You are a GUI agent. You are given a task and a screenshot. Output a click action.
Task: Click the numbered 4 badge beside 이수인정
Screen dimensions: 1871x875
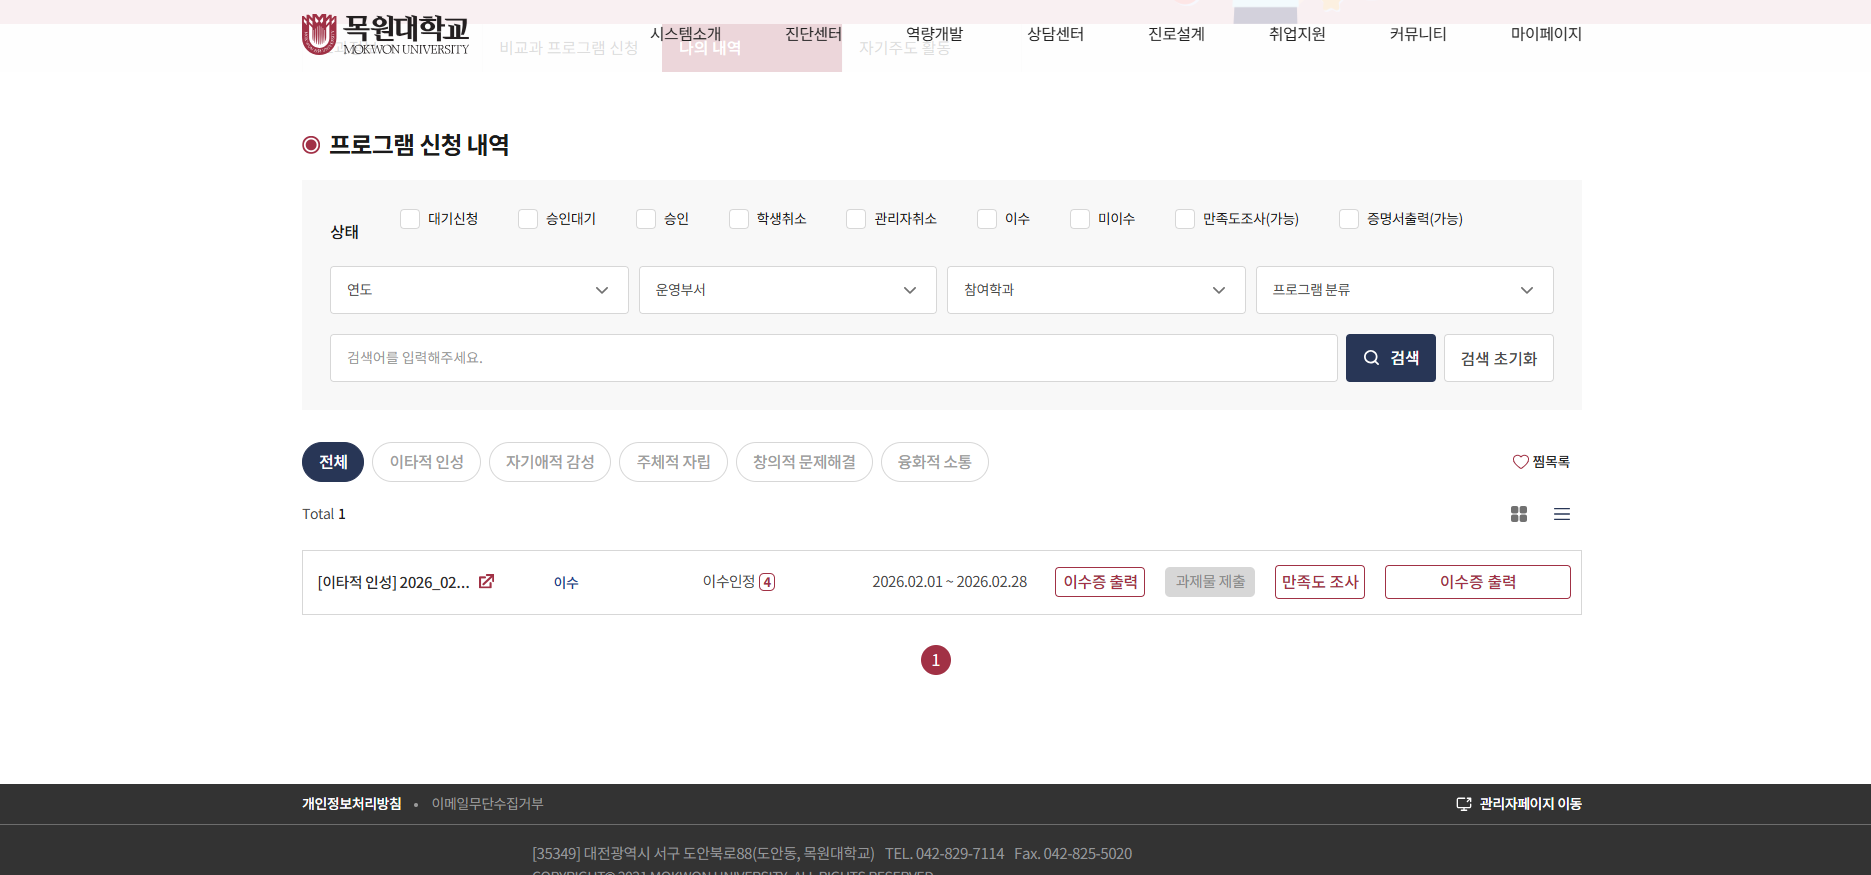coord(767,583)
